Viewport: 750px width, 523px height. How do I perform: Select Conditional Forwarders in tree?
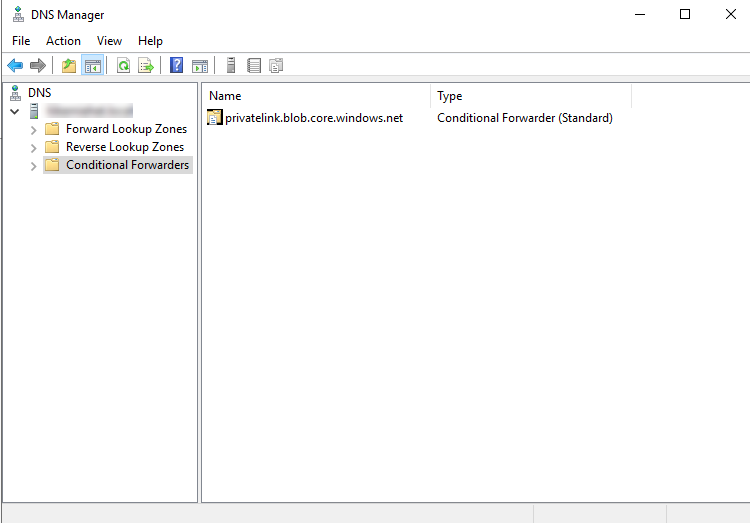click(127, 165)
